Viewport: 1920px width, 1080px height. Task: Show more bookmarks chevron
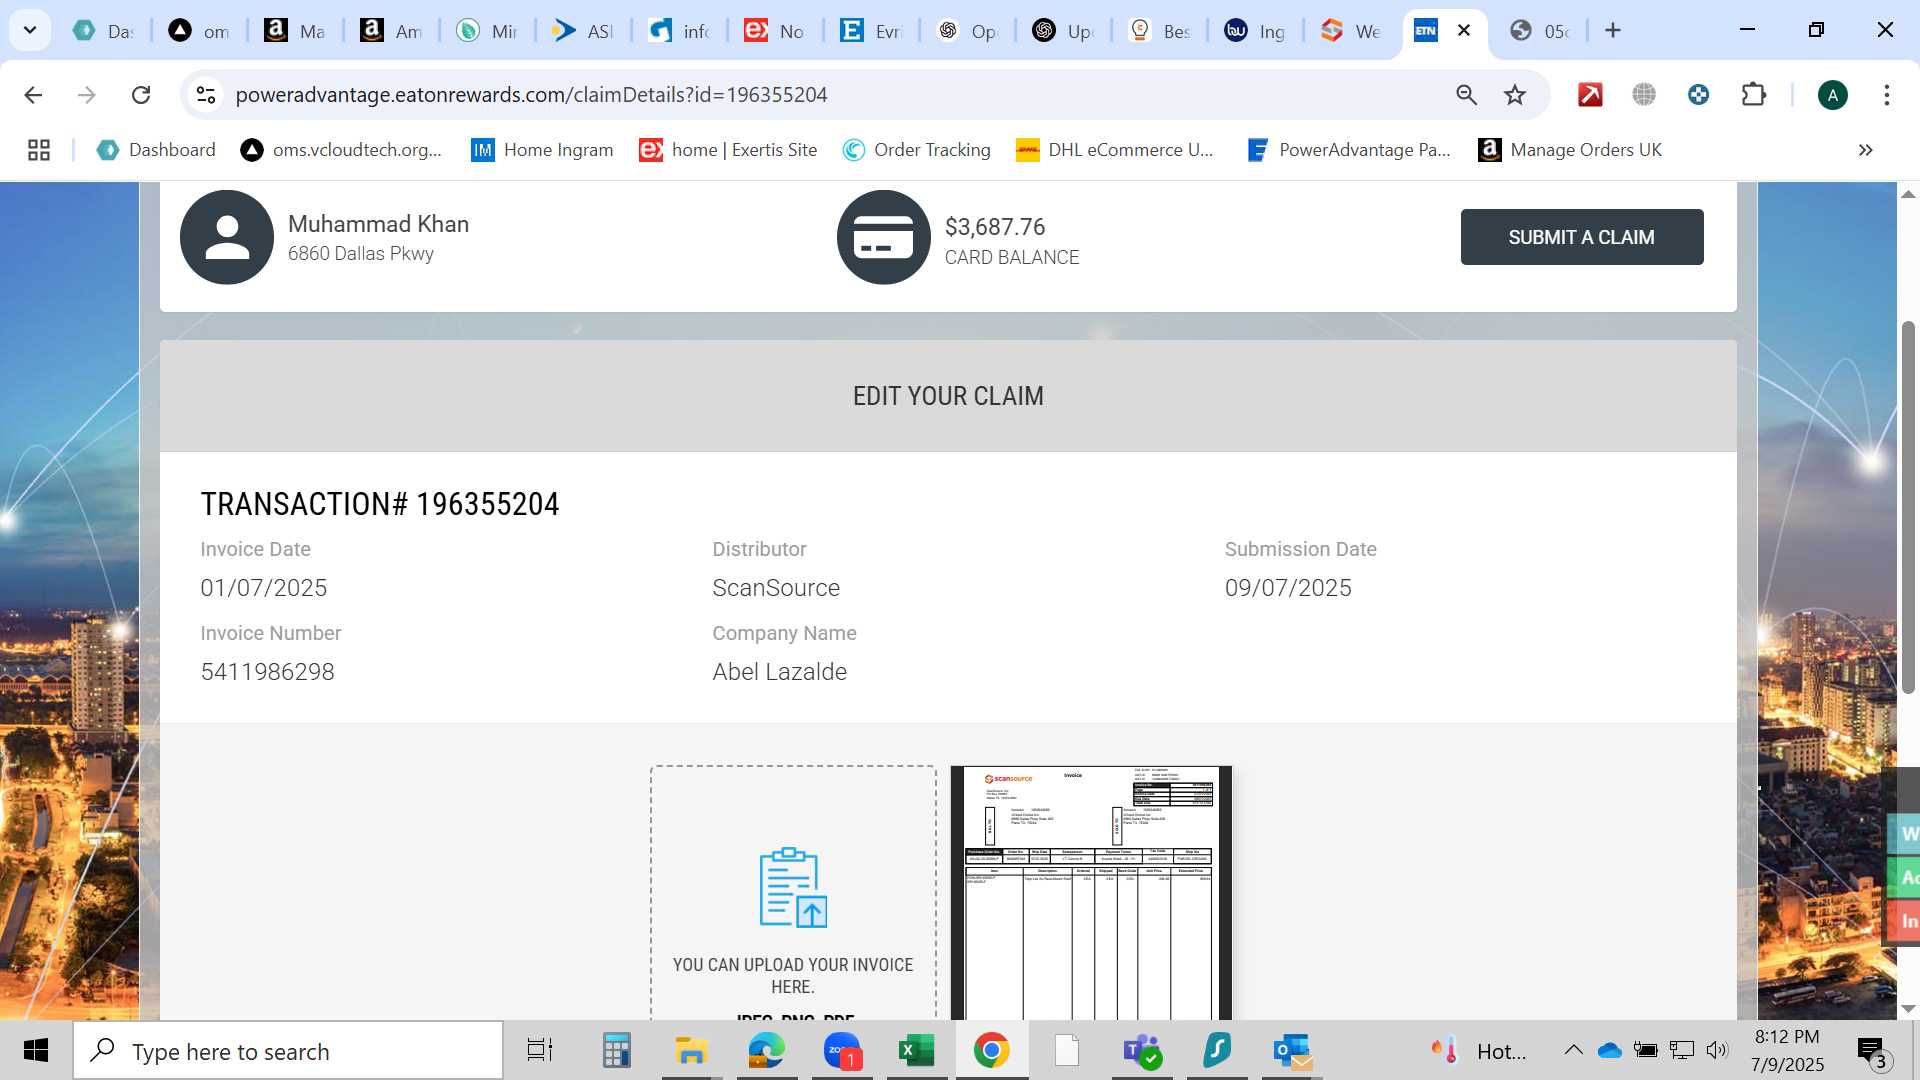click(1865, 150)
